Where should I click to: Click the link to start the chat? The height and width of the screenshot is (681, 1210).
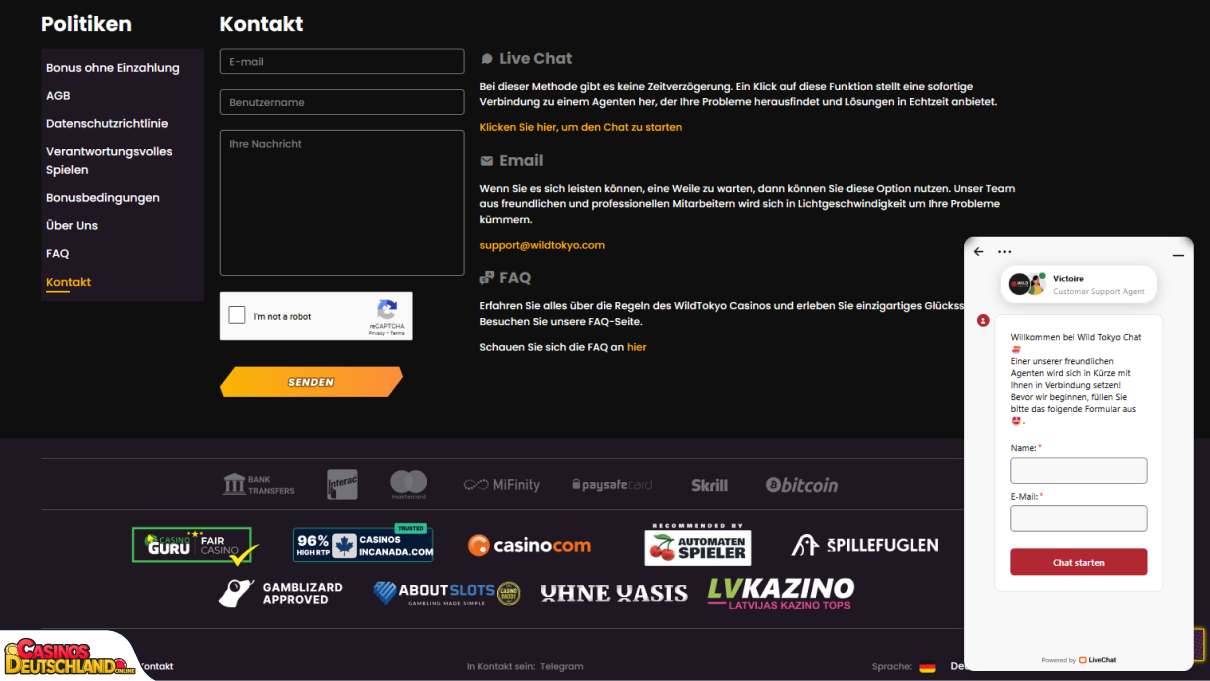point(581,128)
